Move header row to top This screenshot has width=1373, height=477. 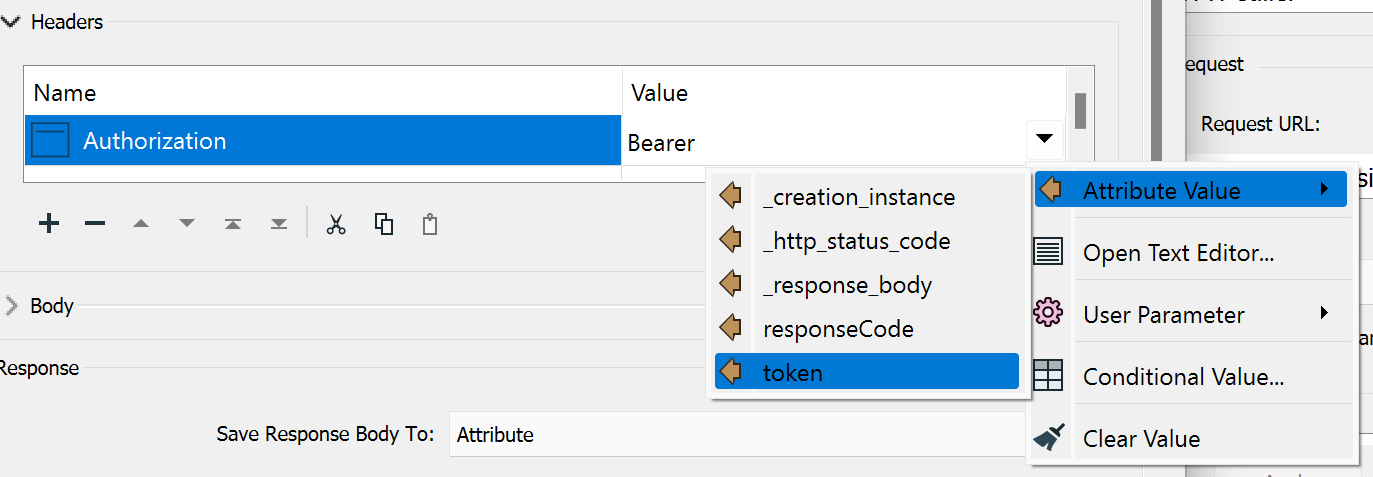233,224
